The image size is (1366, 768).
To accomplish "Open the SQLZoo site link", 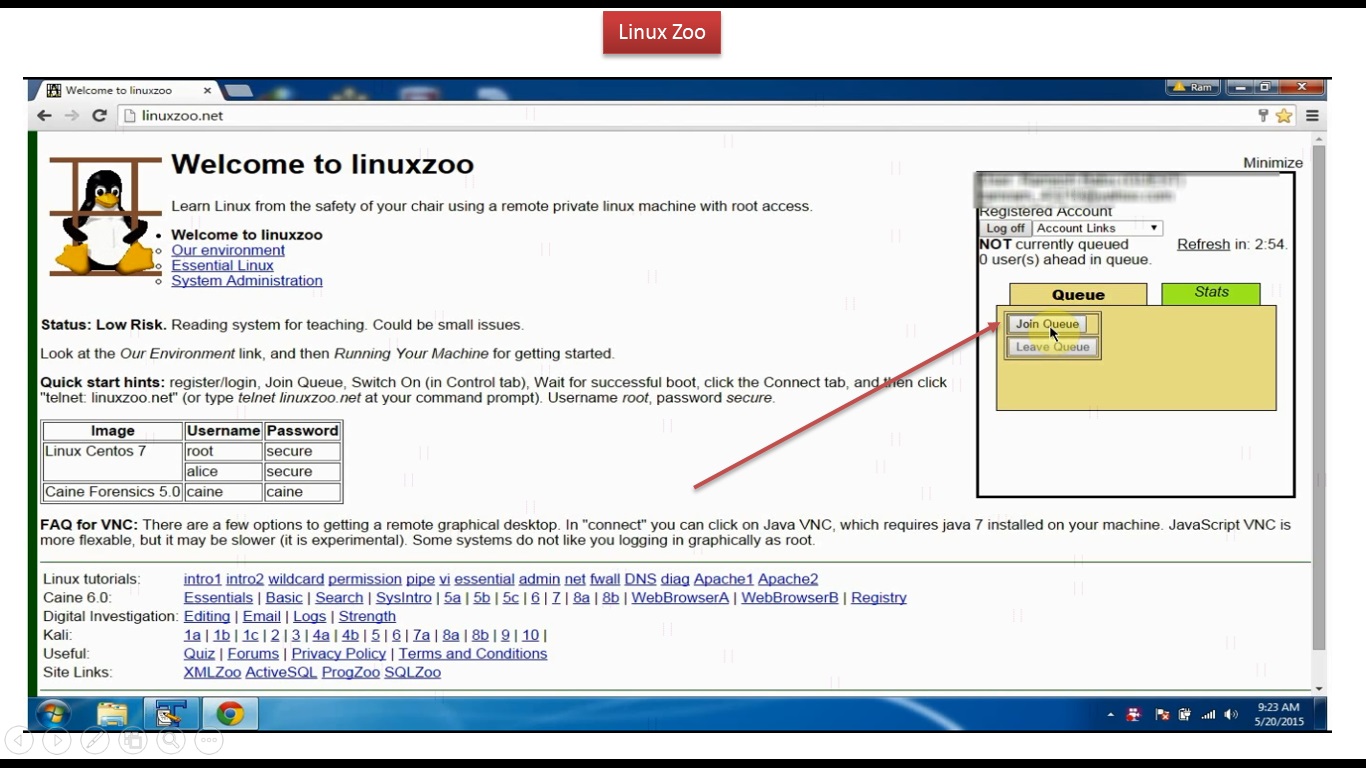I will coord(412,672).
